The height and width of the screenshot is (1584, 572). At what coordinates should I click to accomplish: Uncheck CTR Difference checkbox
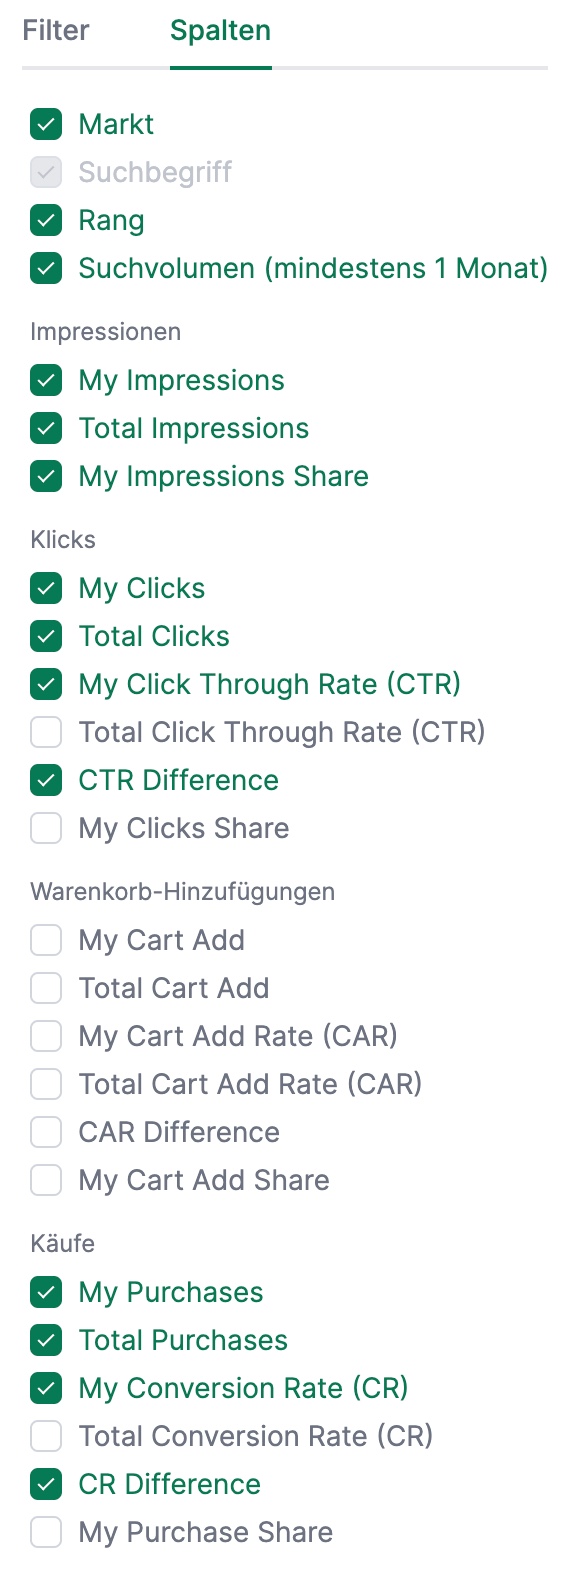coord(46,781)
